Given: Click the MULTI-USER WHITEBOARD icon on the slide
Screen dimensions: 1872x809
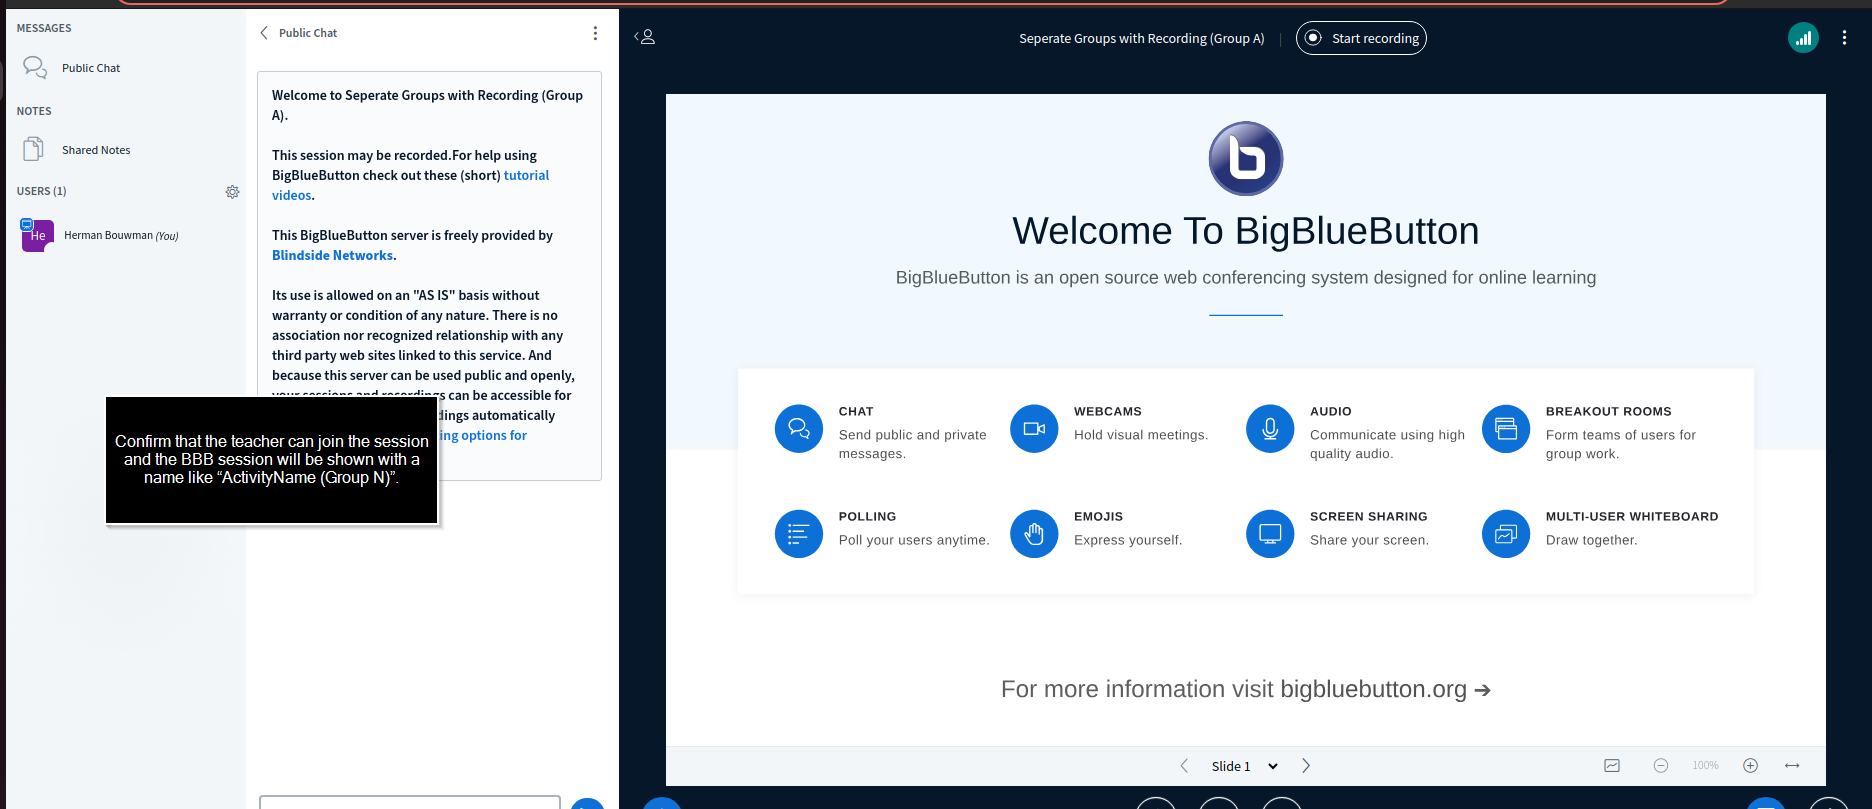Looking at the screenshot, I should (1506, 534).
